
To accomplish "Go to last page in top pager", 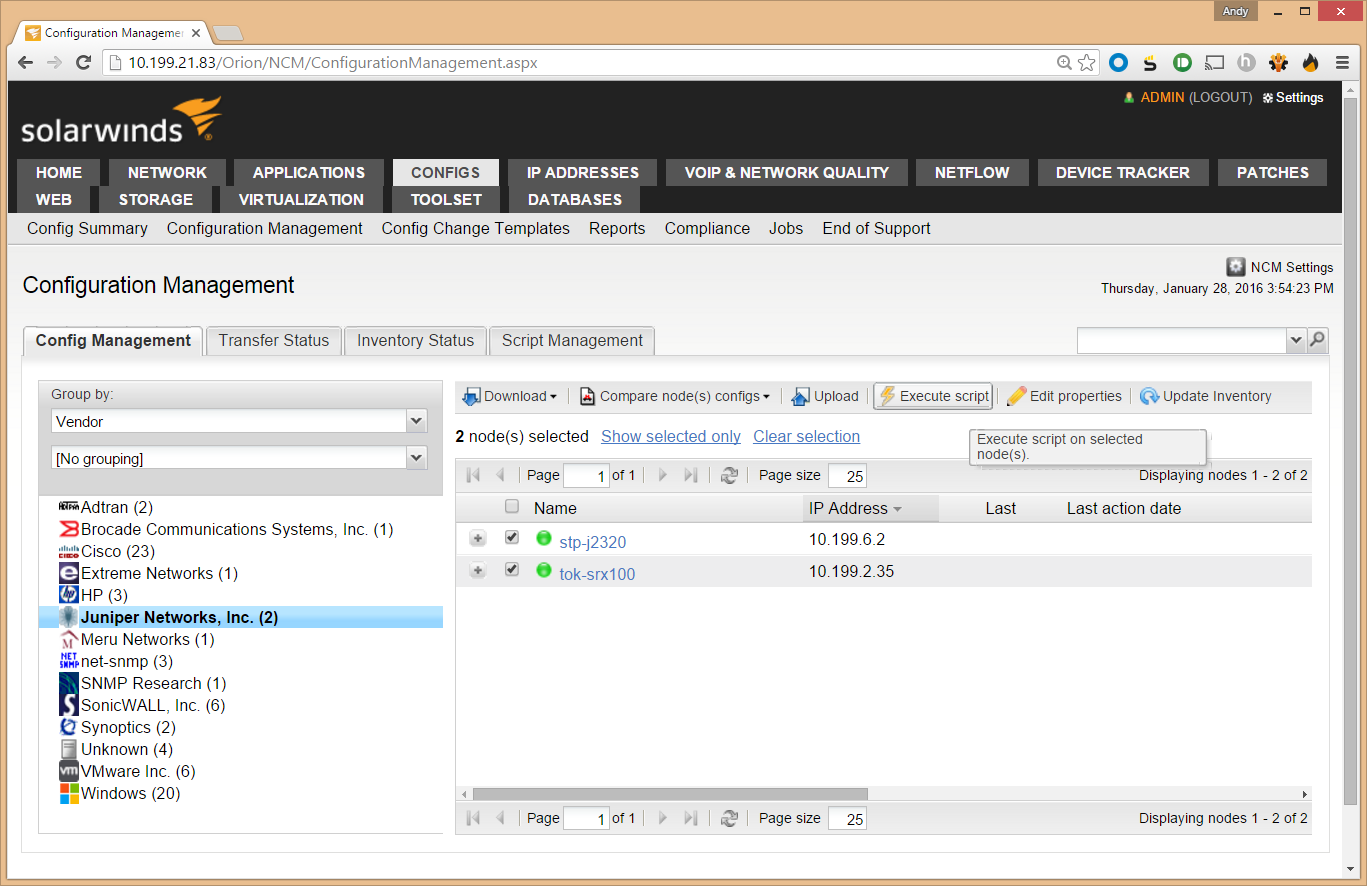I will [x=690, y=475].
